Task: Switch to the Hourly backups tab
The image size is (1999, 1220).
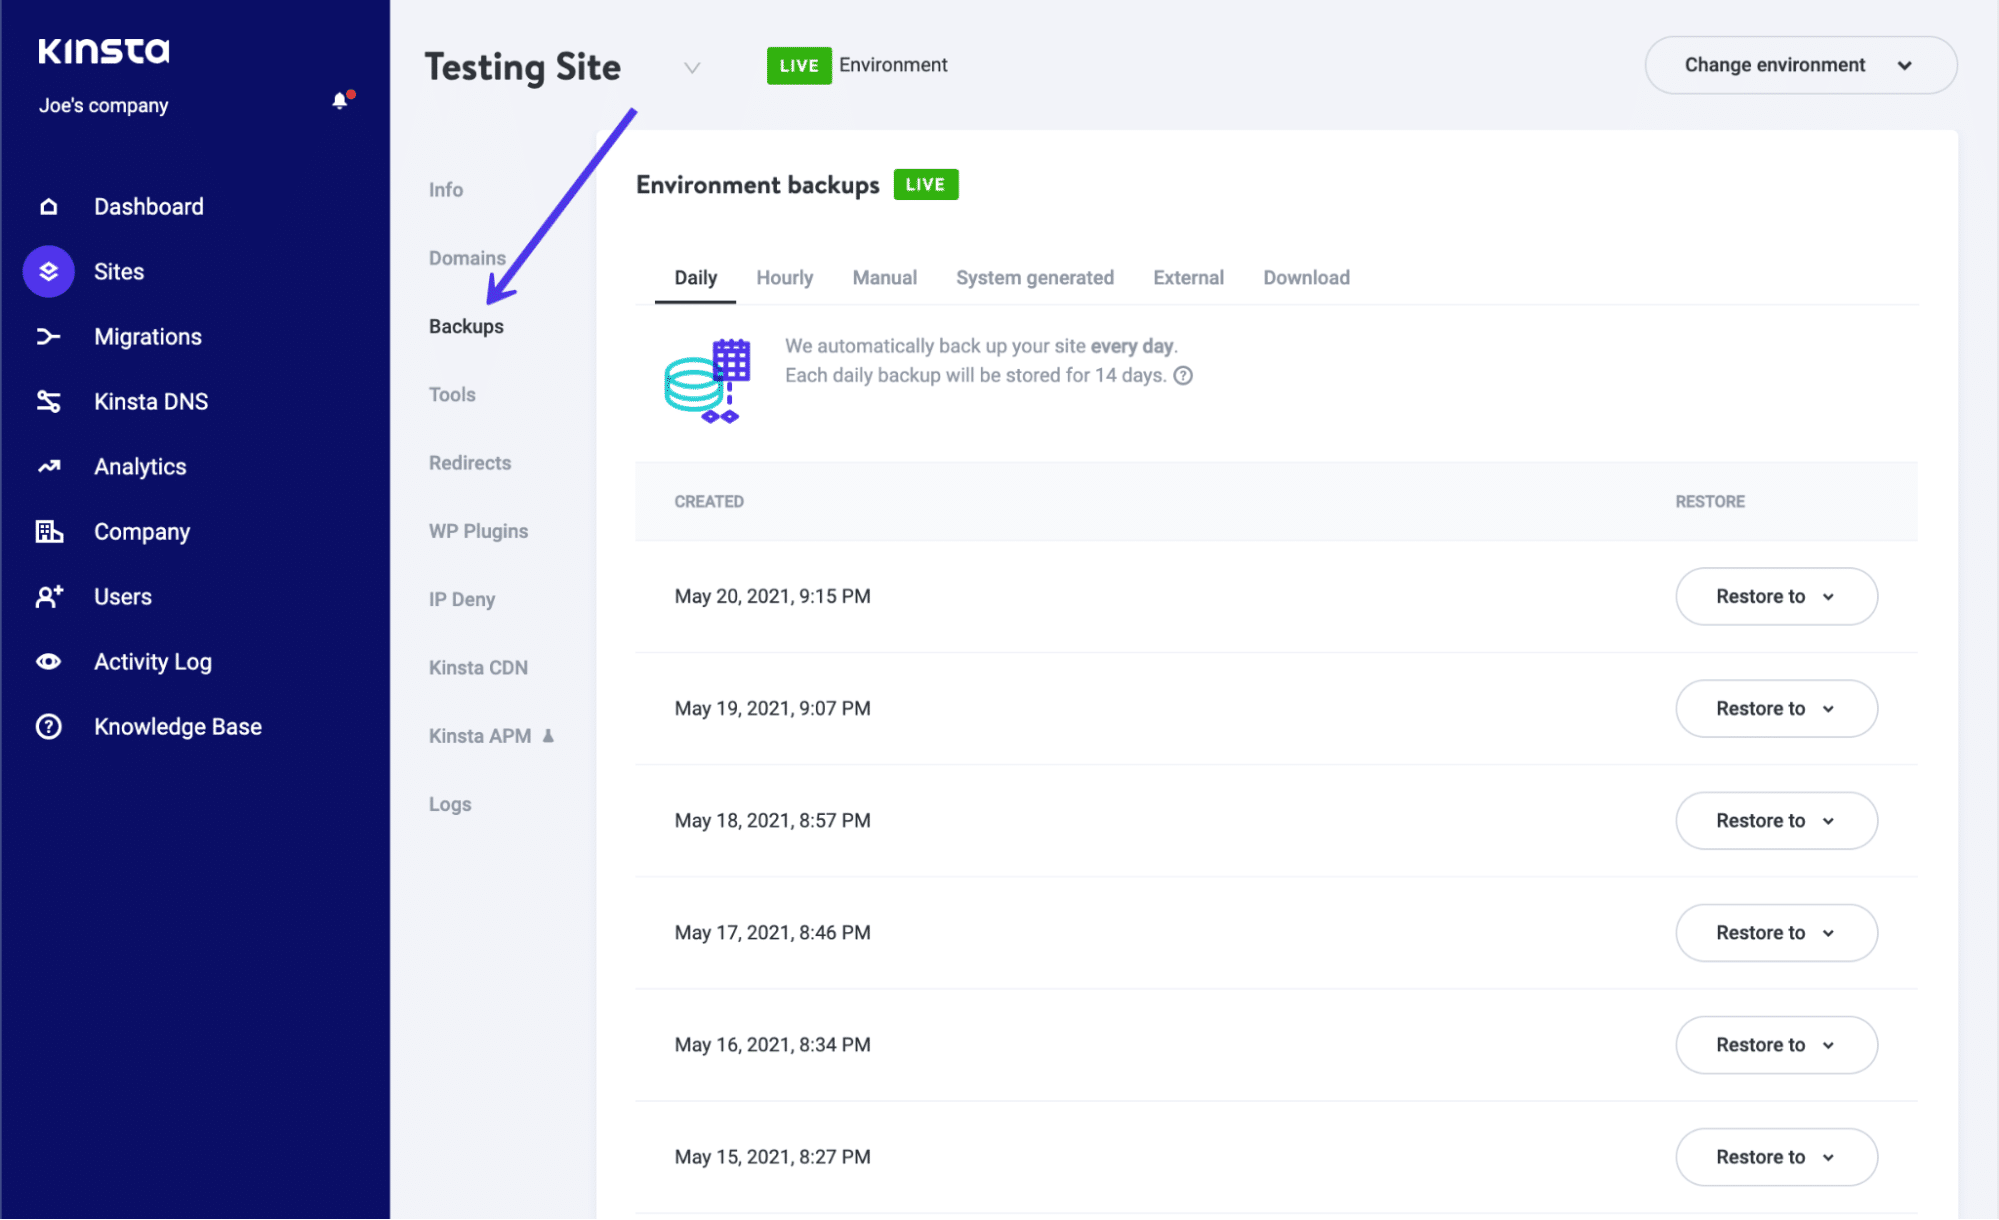Action: tap(785, 277)
